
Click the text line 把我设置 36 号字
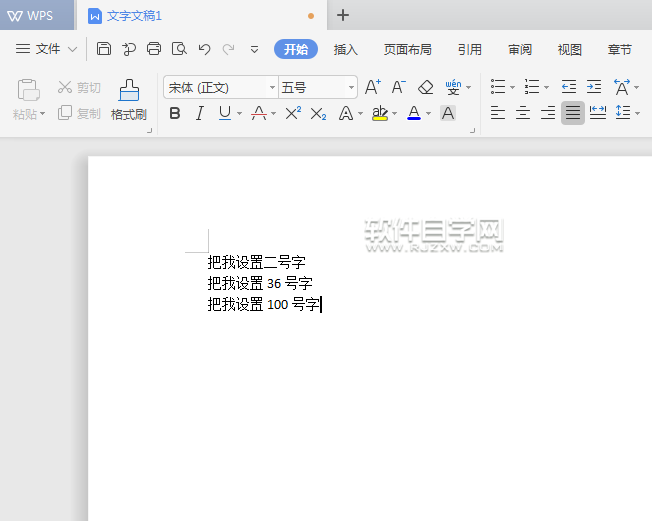260,283
